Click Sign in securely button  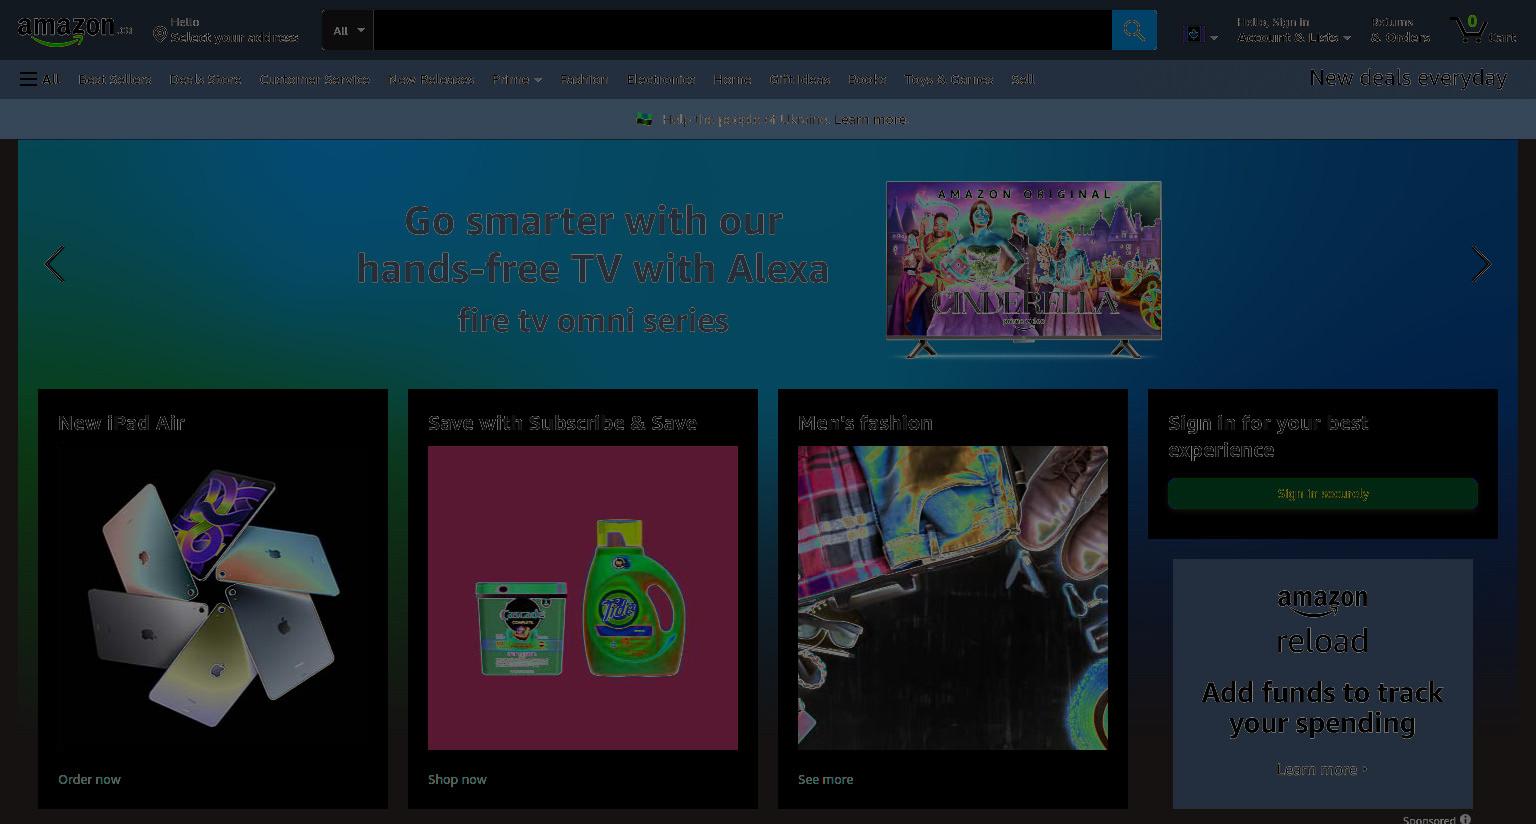[1323, 494]
